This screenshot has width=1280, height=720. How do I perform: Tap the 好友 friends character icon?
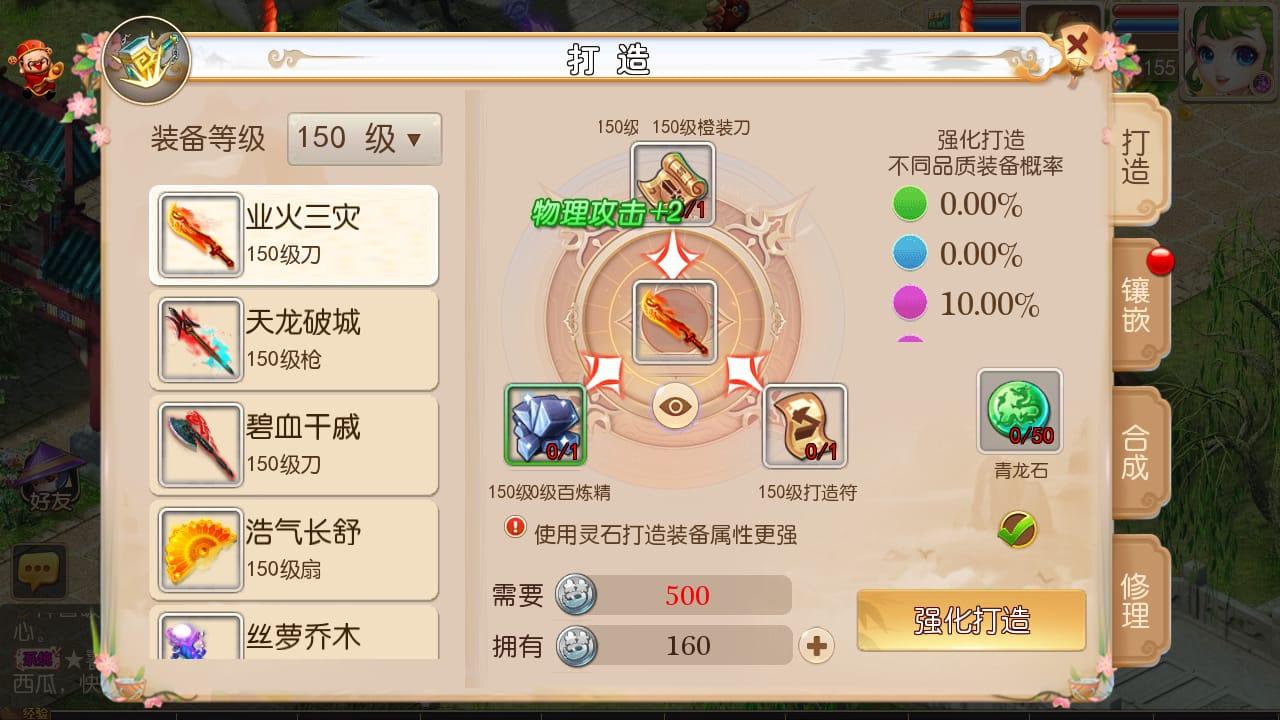[50, 480]
